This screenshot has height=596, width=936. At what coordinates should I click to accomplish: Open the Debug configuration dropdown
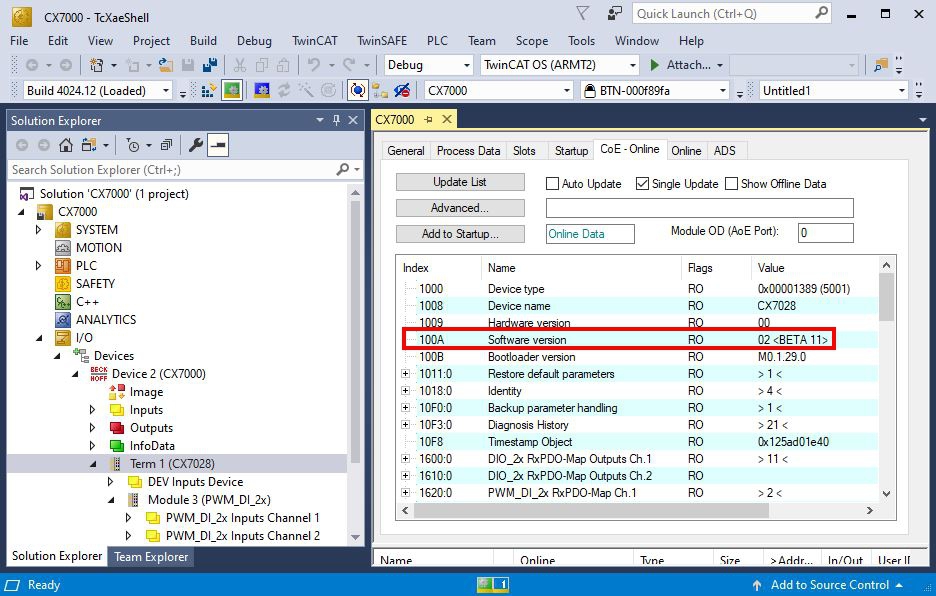click(x=428, y=64)
